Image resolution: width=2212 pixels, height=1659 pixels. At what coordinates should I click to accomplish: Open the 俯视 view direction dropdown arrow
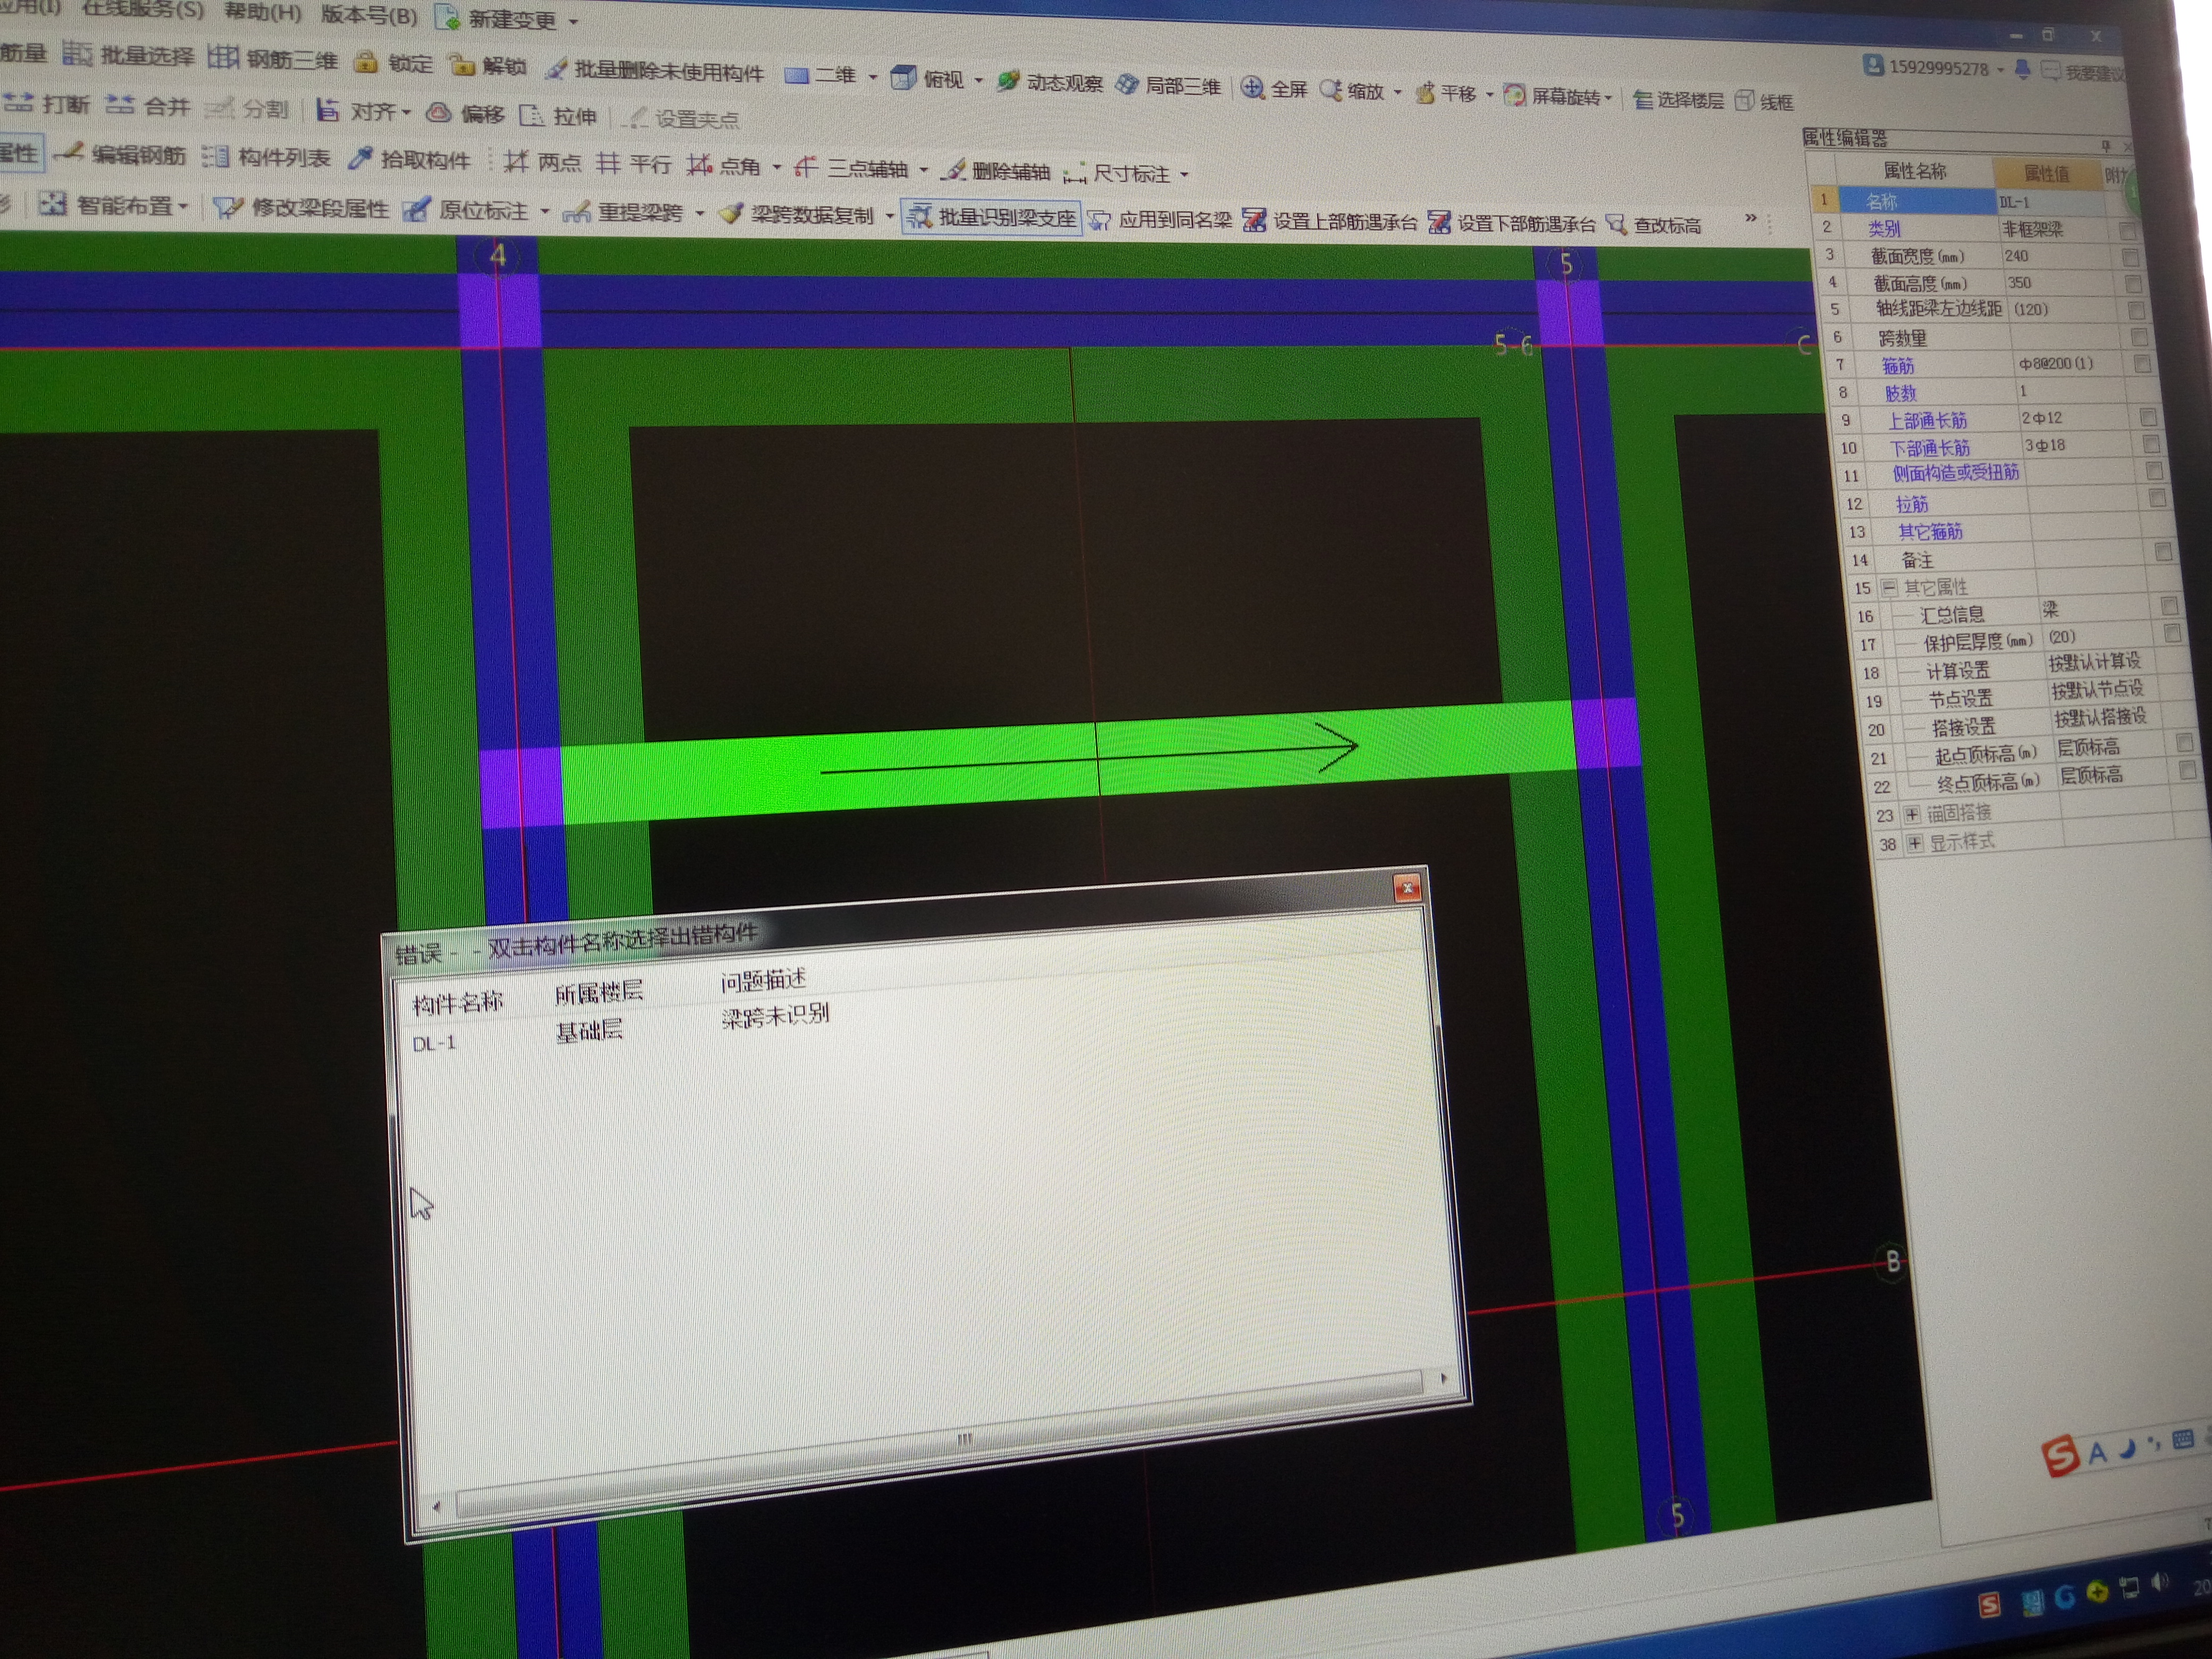[x=978, y=80]
